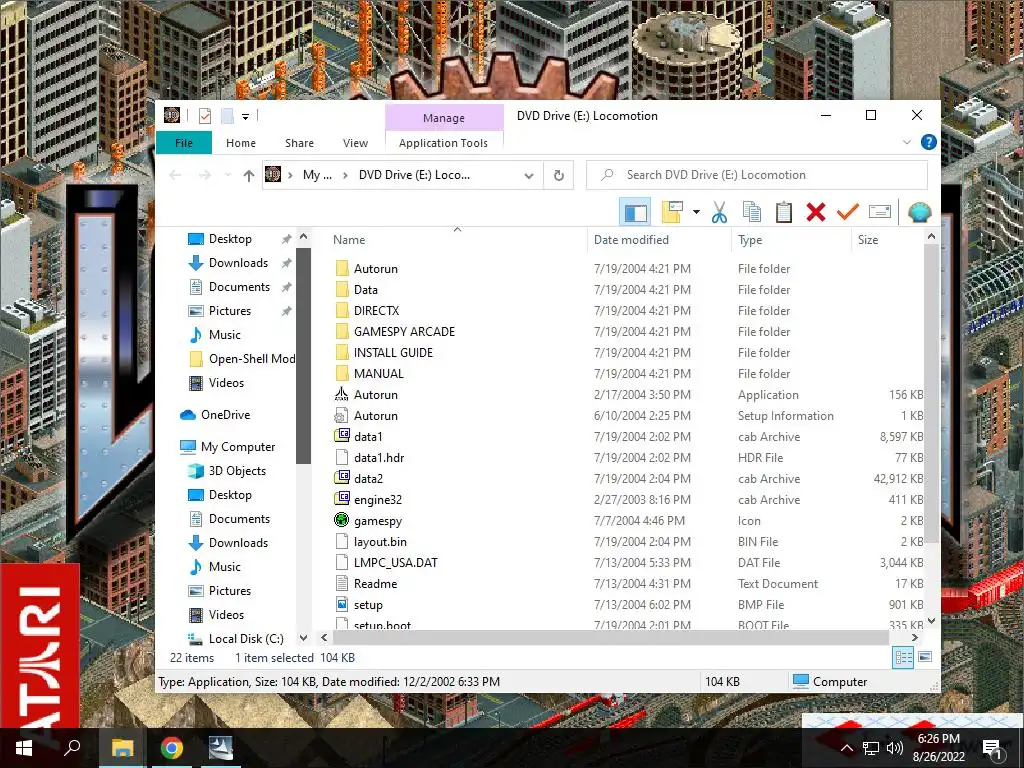Open the address bar history dropdown

[529, 175]
